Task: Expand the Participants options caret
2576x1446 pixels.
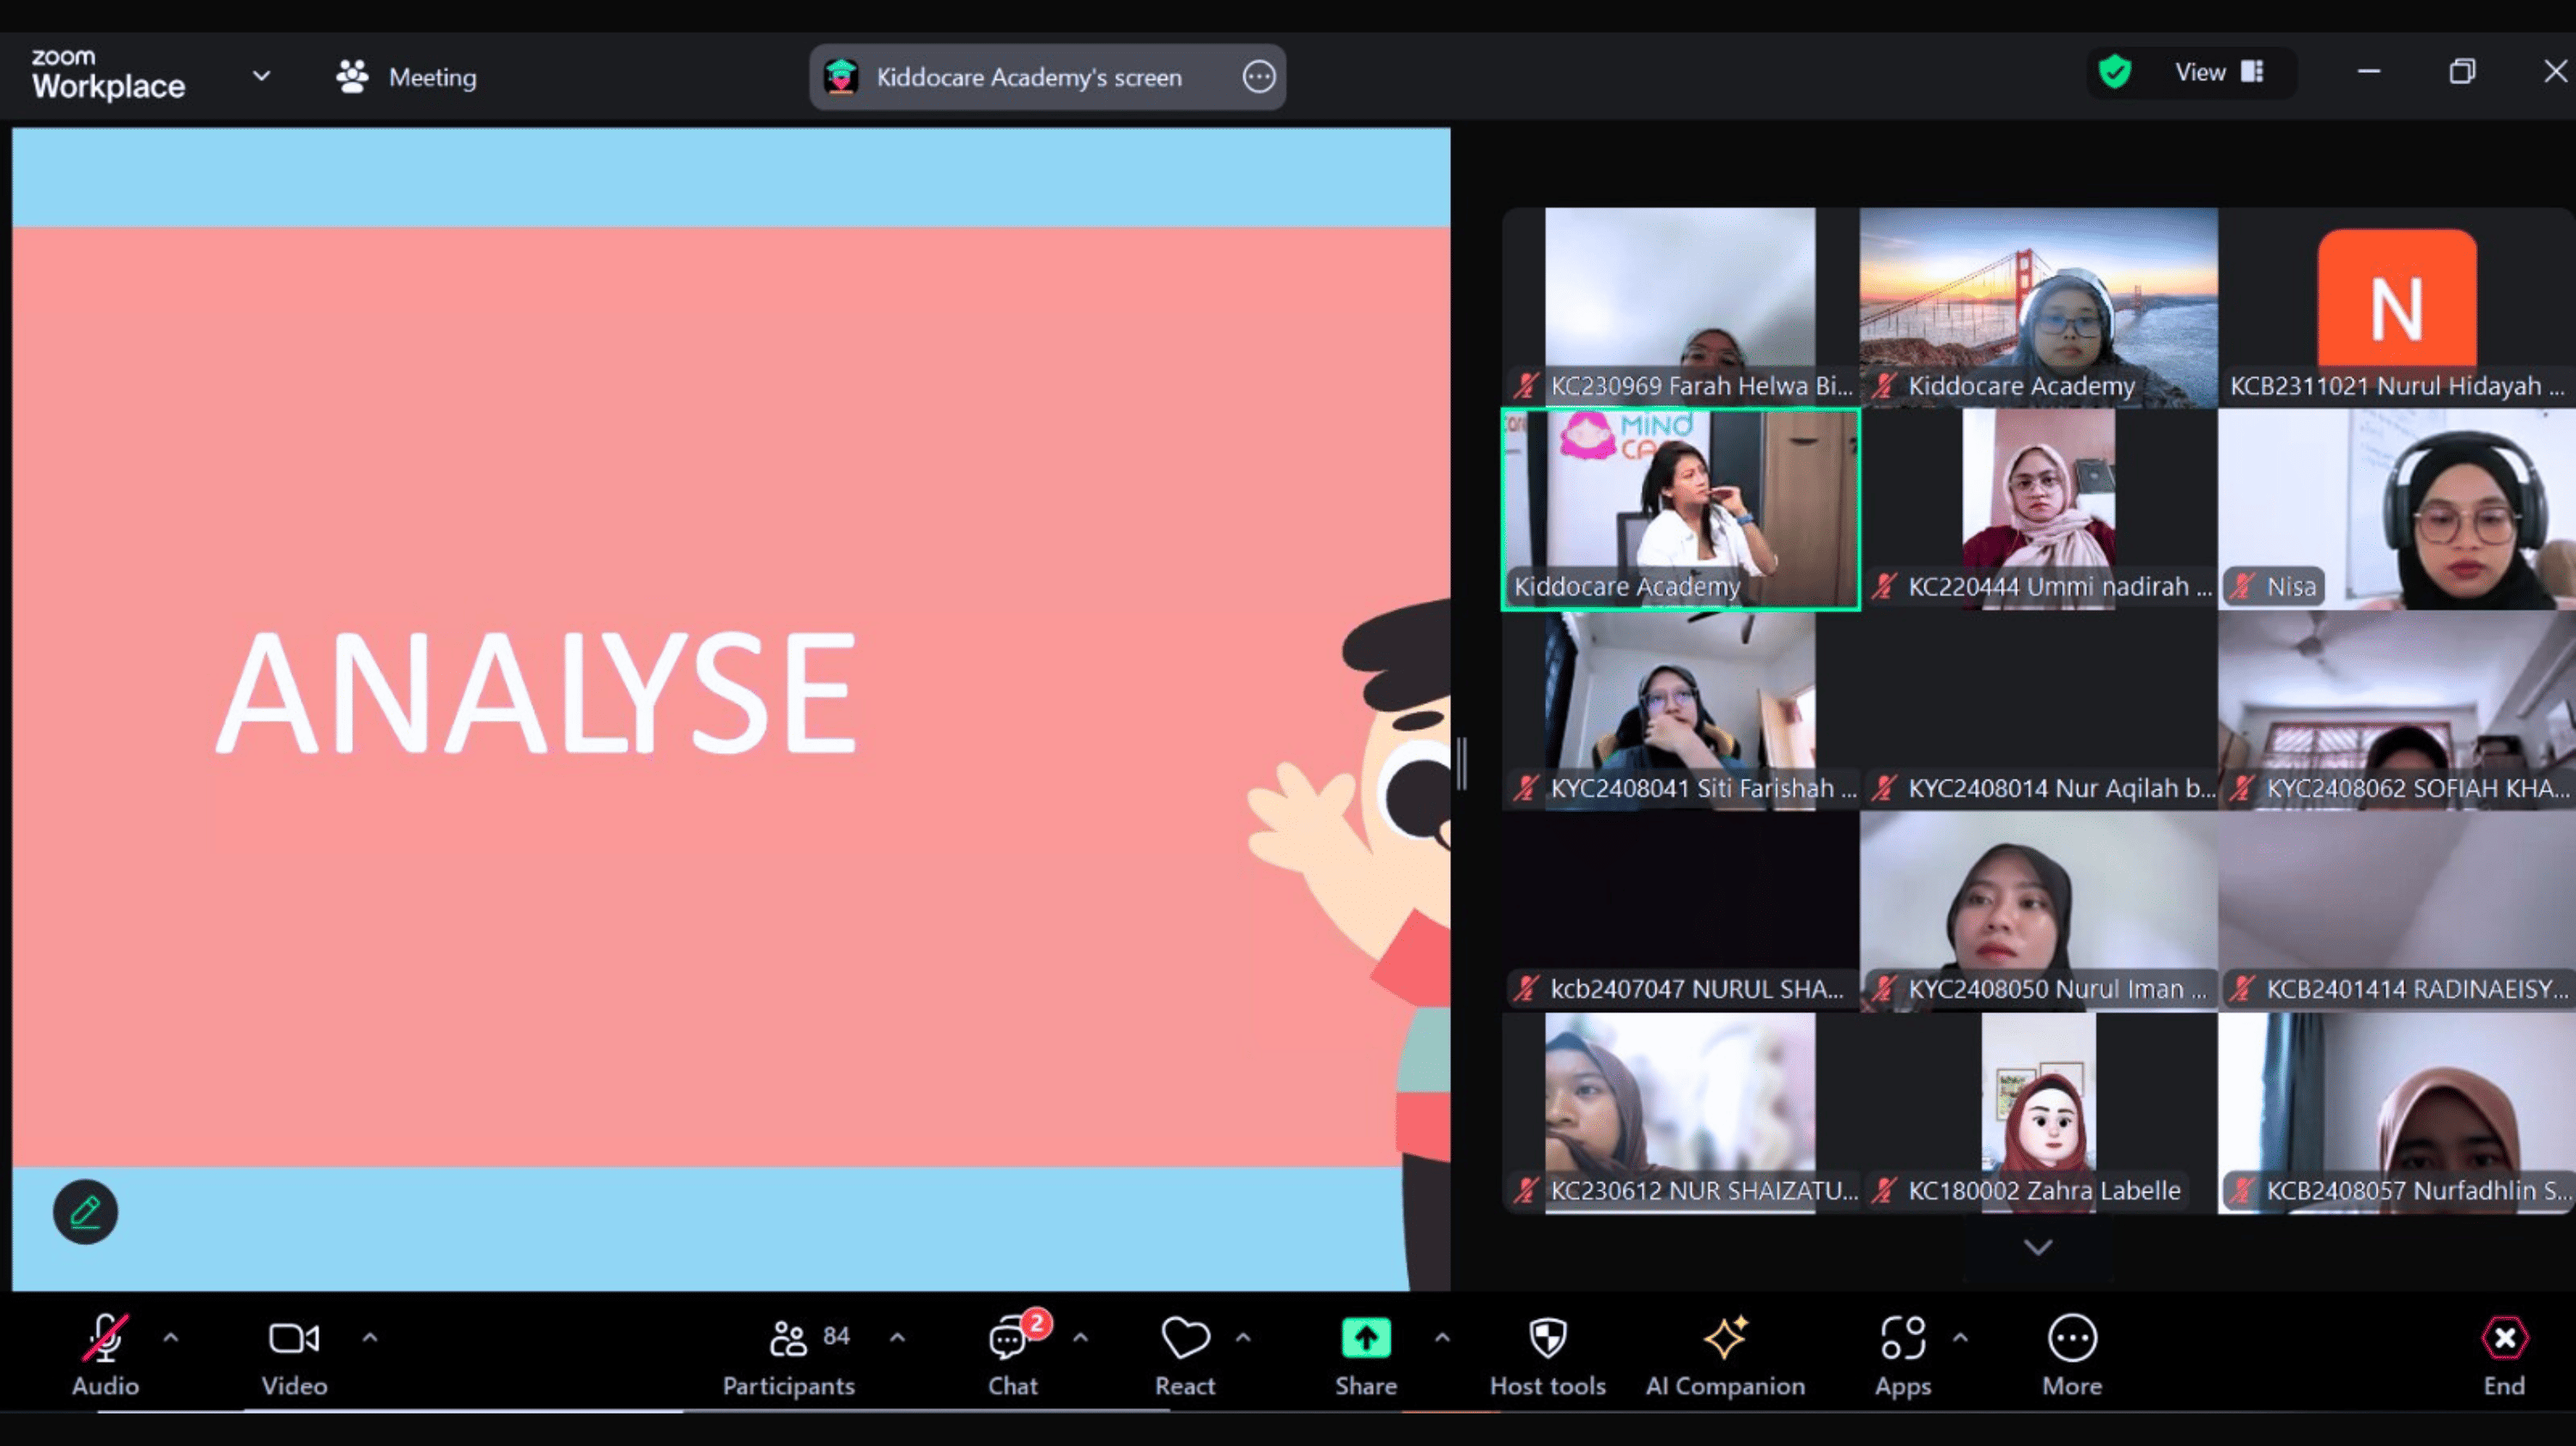Action: point(897,1337)
